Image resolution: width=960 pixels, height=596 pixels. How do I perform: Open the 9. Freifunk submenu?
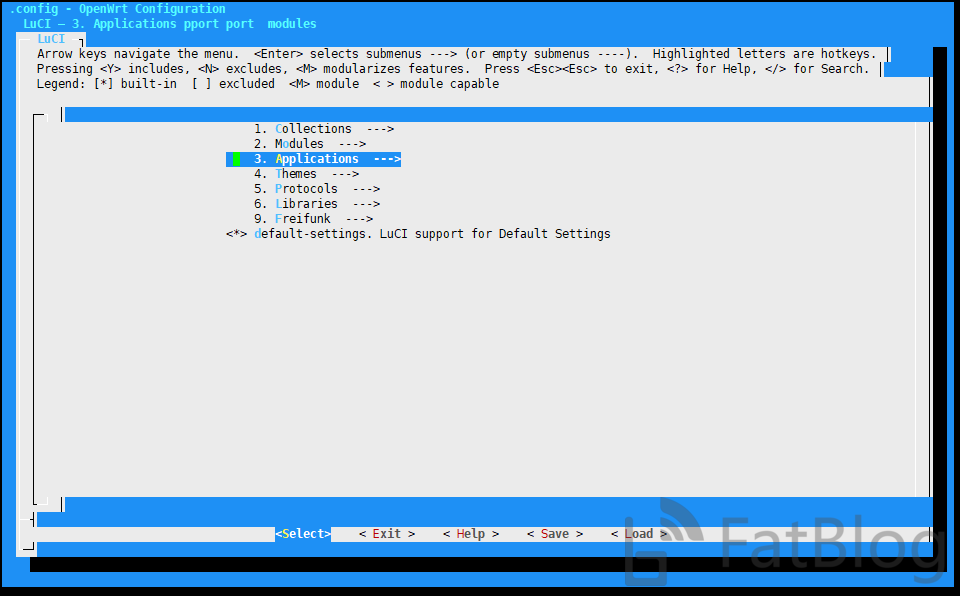[313, 219]
